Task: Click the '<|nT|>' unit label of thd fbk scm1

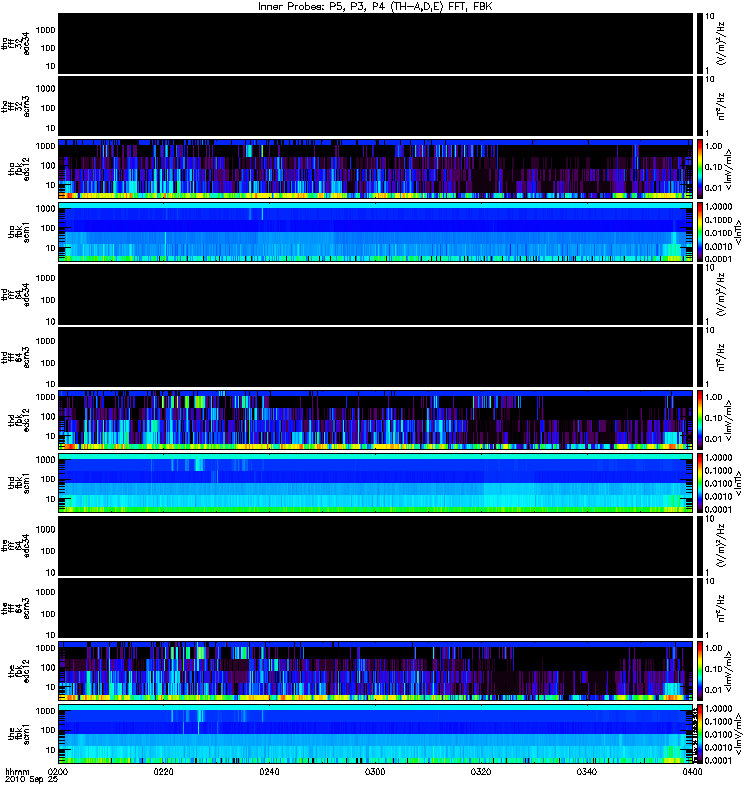Action: tap(738, 483)
